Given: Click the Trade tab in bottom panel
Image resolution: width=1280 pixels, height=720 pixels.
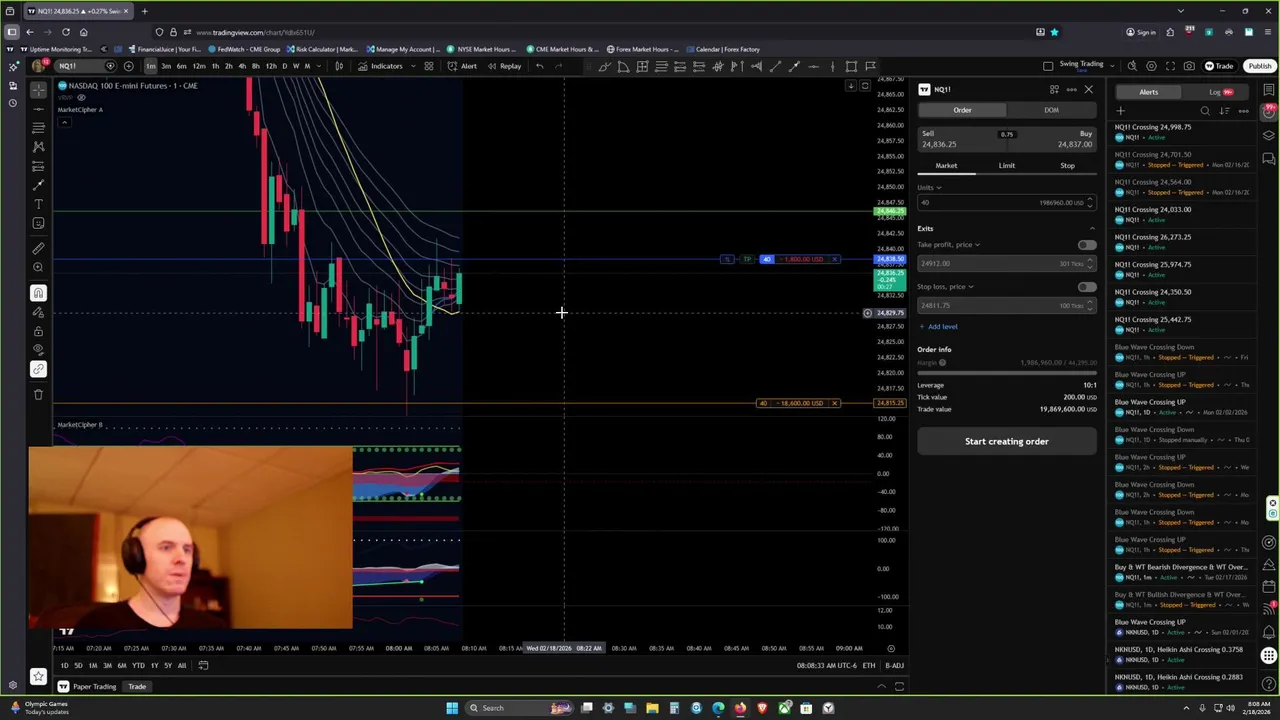Looking at the screenshot, I should tap(137, 687).
